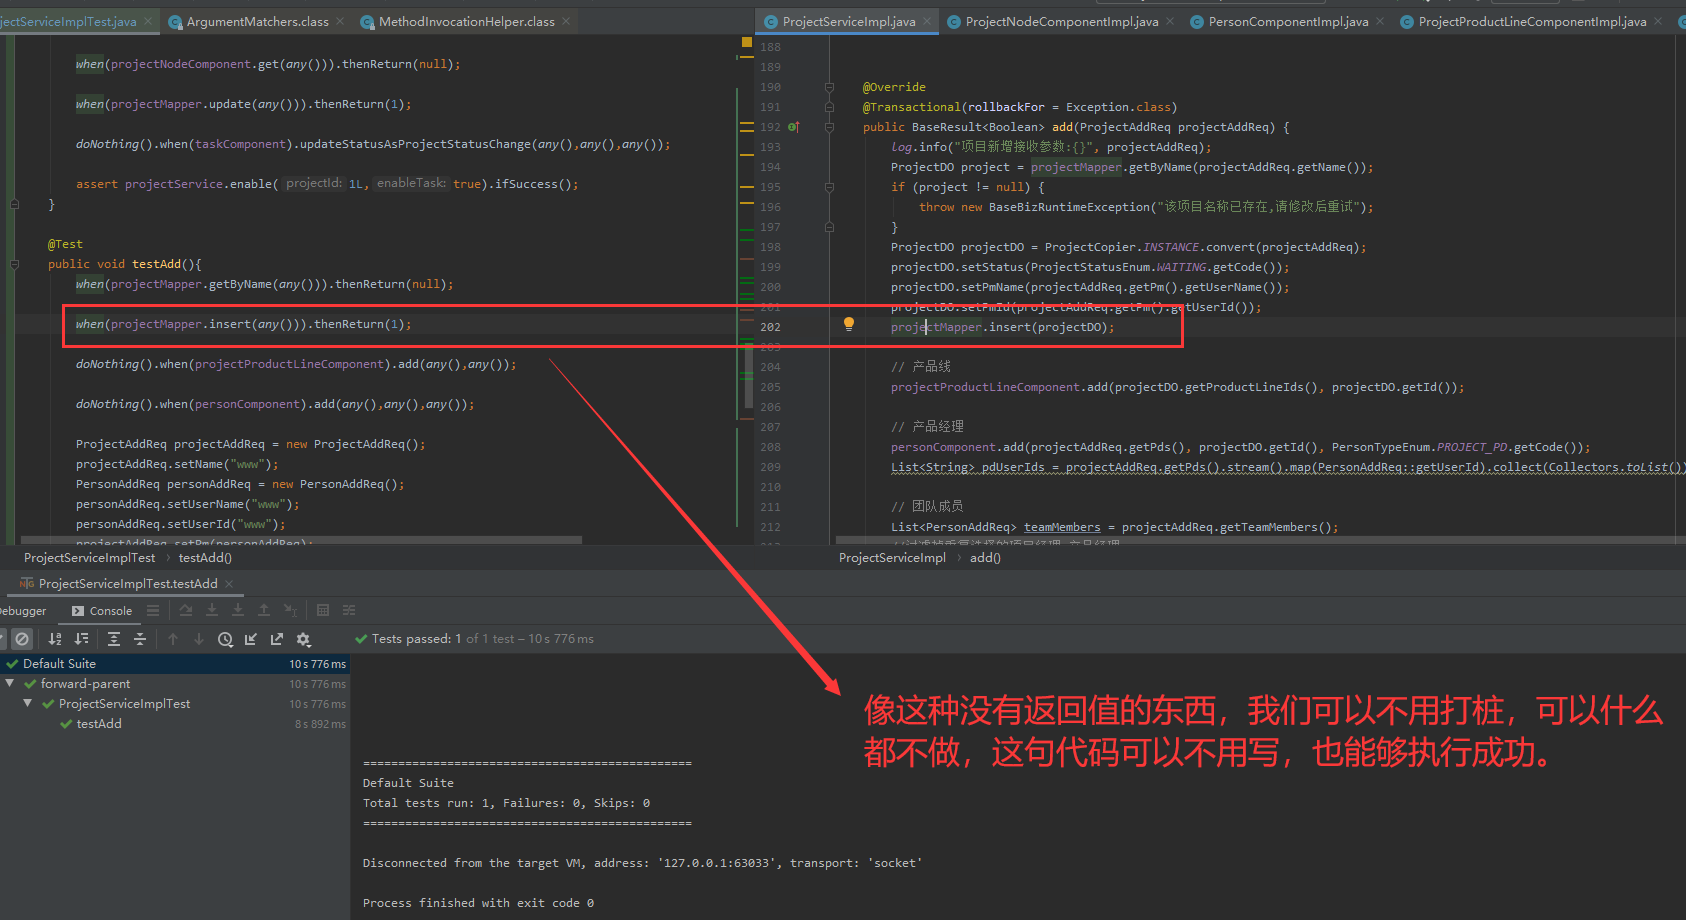
Task: Select Default Suite test row
Action: [175, 664]
